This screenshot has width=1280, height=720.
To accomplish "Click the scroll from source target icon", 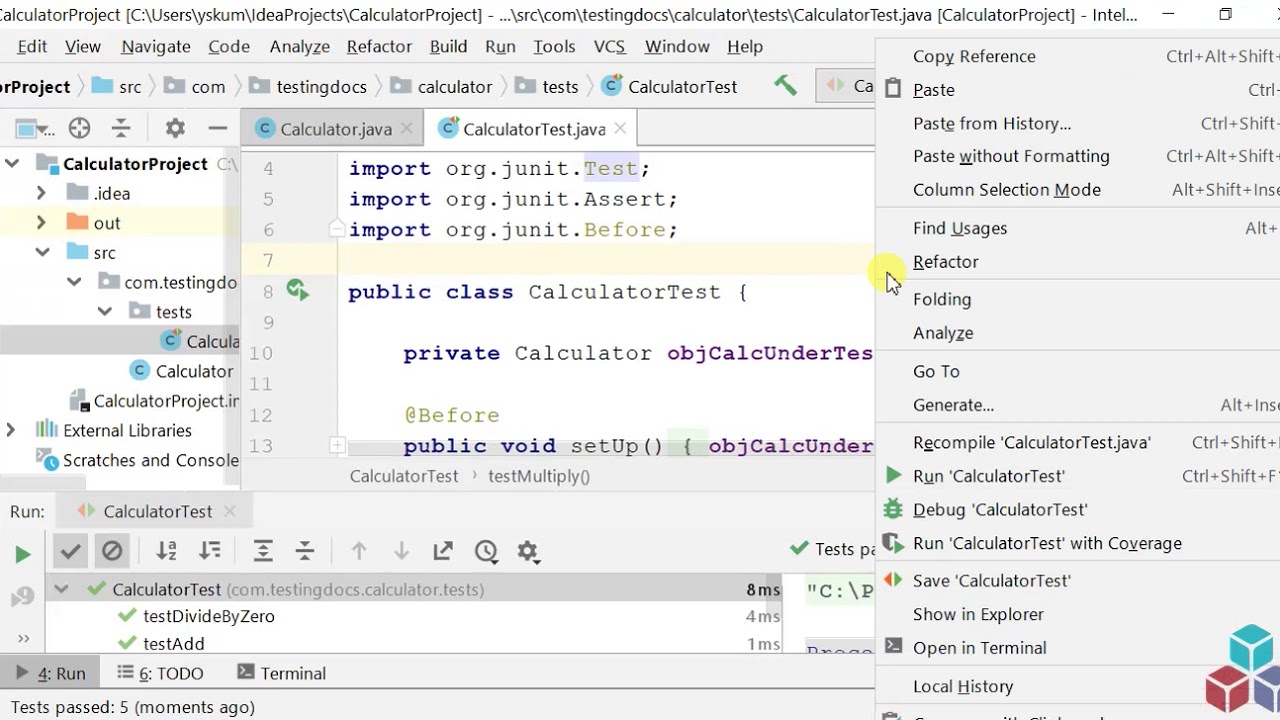I will (79, 128).
